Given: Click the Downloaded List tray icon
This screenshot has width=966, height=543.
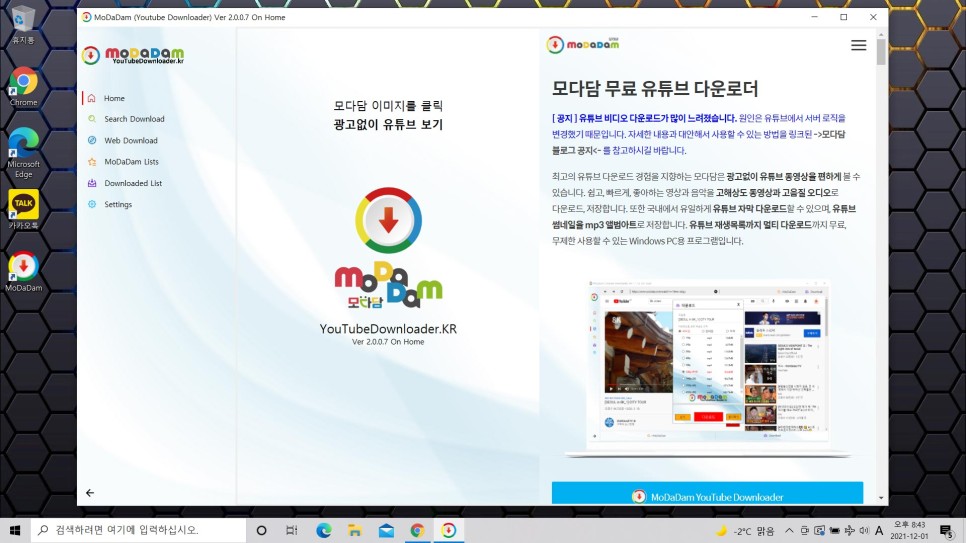Looking at the screenshot, I should tap(92, 183).
